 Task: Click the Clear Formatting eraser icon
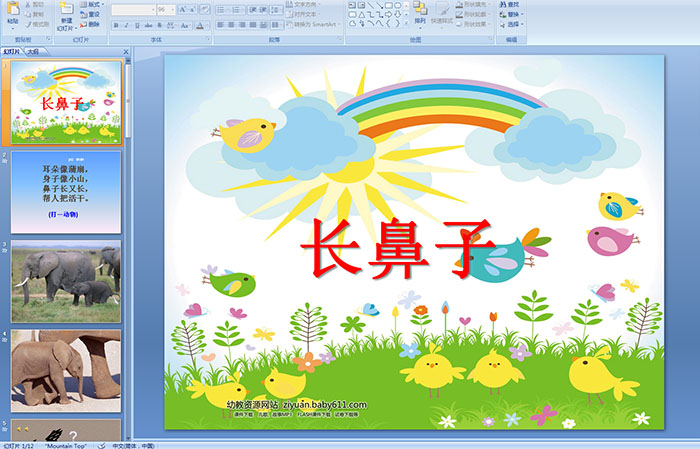[204, 9]
